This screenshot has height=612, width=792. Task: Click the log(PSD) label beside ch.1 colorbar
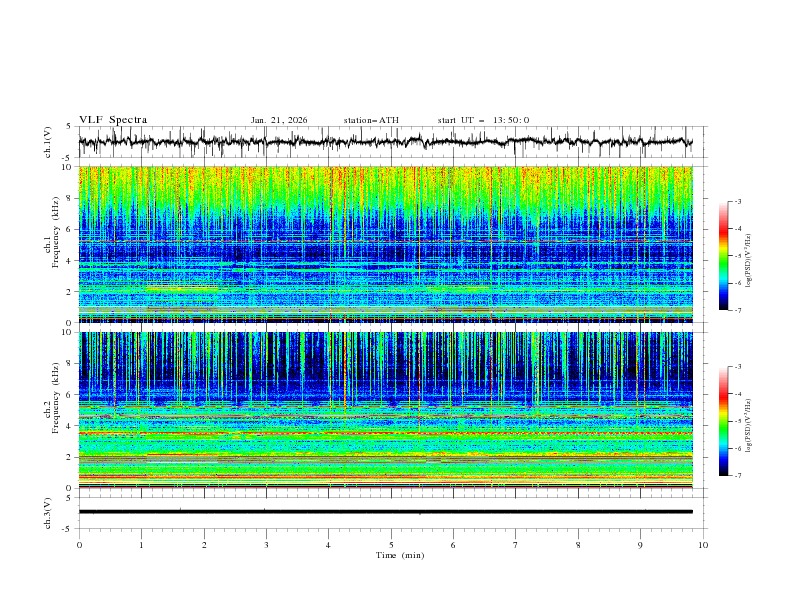click(x=749, y=261)
